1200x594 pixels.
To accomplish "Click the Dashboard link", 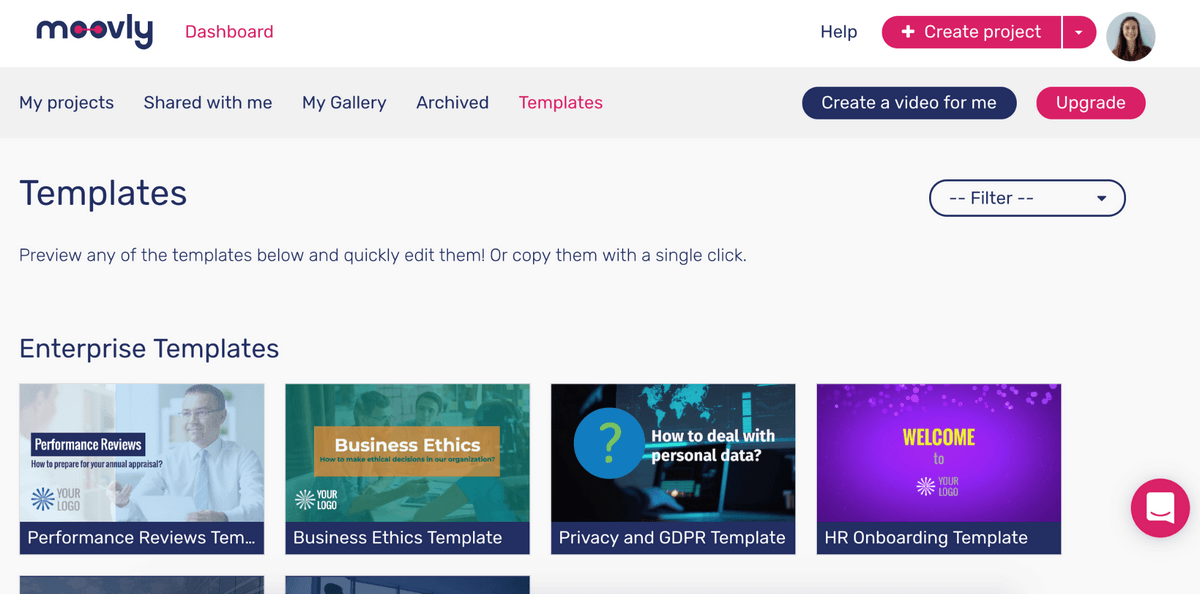I will tap(229, 32).
